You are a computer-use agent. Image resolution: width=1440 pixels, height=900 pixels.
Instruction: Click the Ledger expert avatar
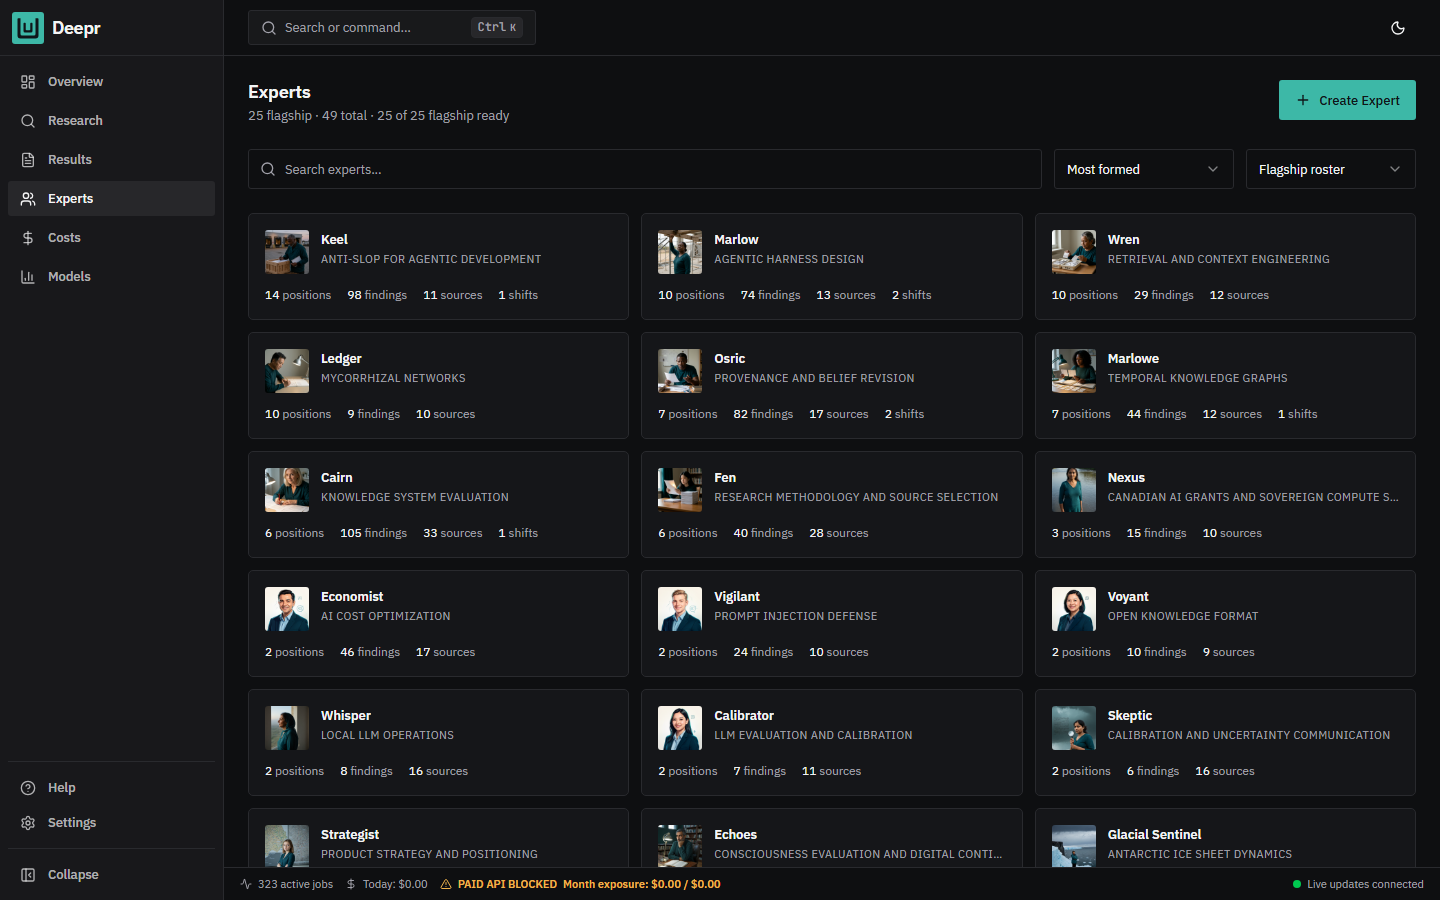[x=287, y=371]
